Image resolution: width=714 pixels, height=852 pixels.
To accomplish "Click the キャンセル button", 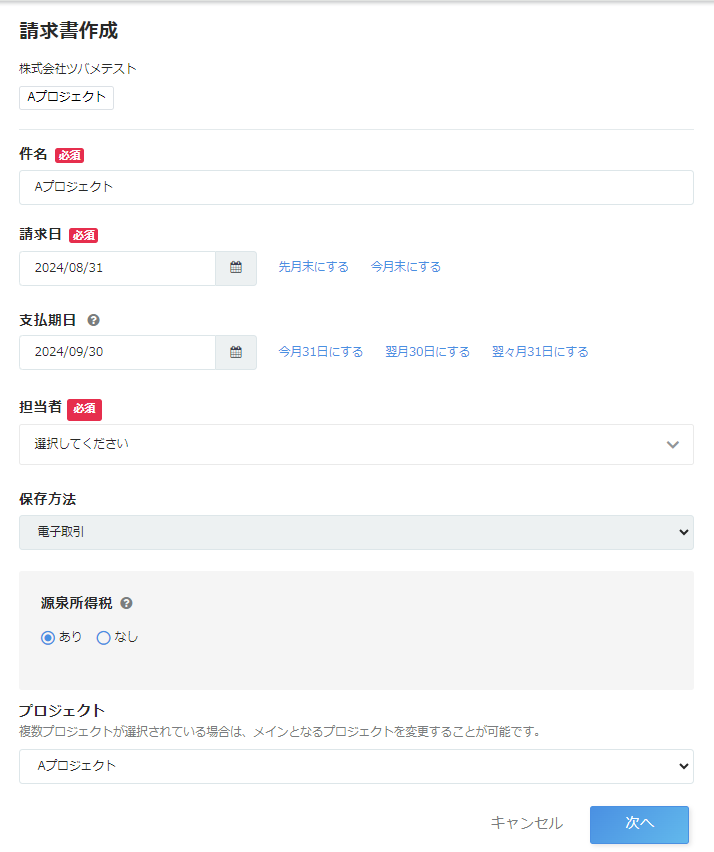I will tap(527, 823).
